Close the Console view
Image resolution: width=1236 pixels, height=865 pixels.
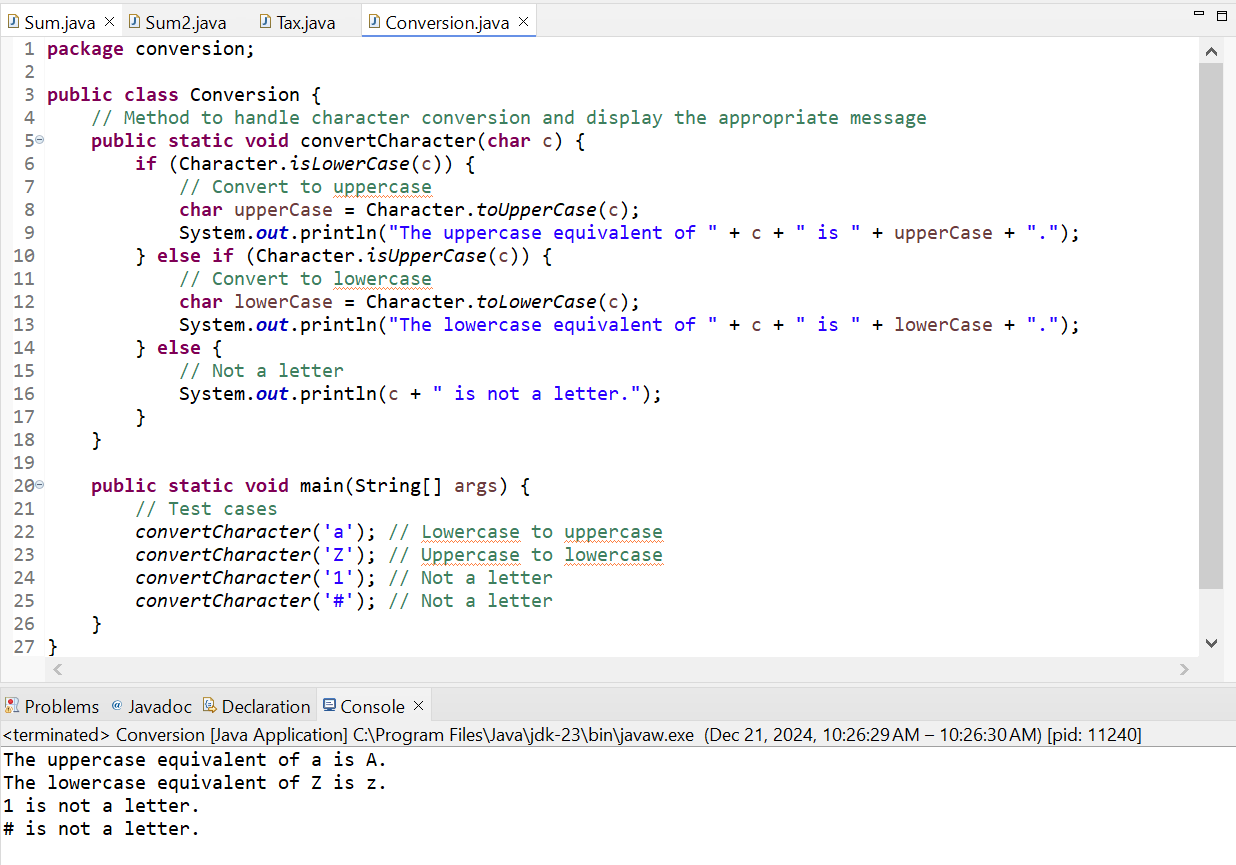point(419,706)
